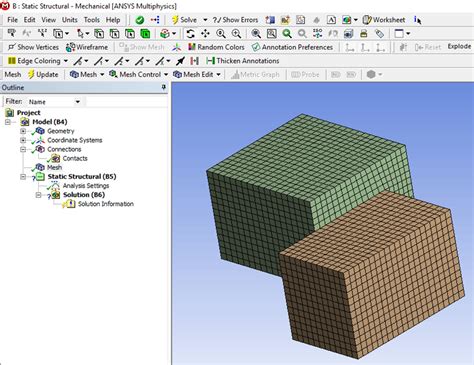Toggle Show Vertices

33,47
